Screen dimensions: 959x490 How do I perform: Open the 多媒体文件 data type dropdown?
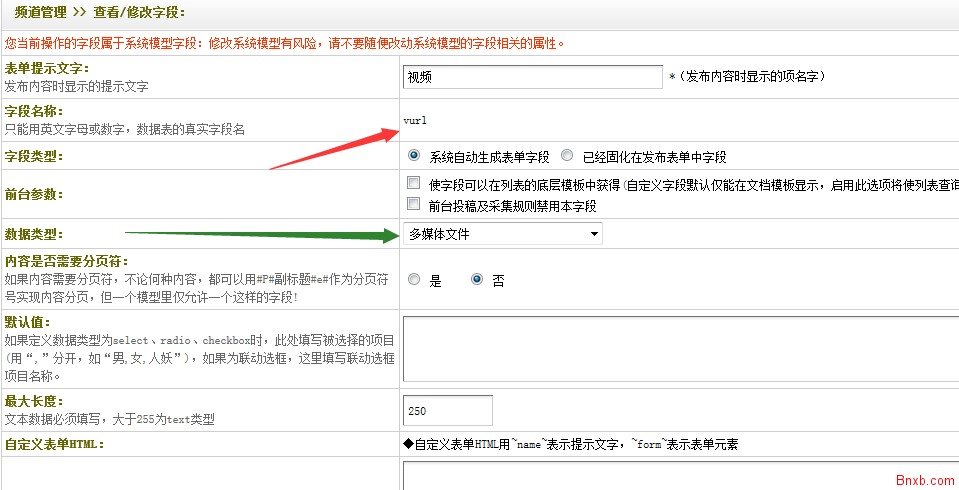[502, 234]
